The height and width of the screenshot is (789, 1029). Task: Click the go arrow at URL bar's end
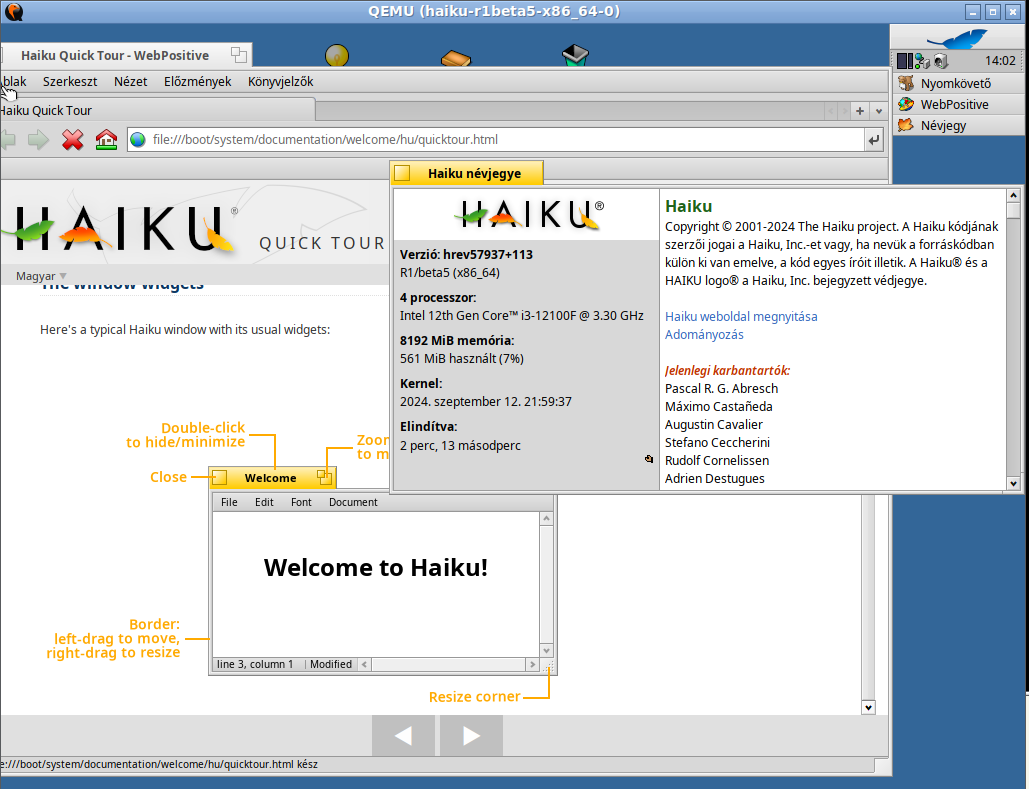[x=873, y=140]
